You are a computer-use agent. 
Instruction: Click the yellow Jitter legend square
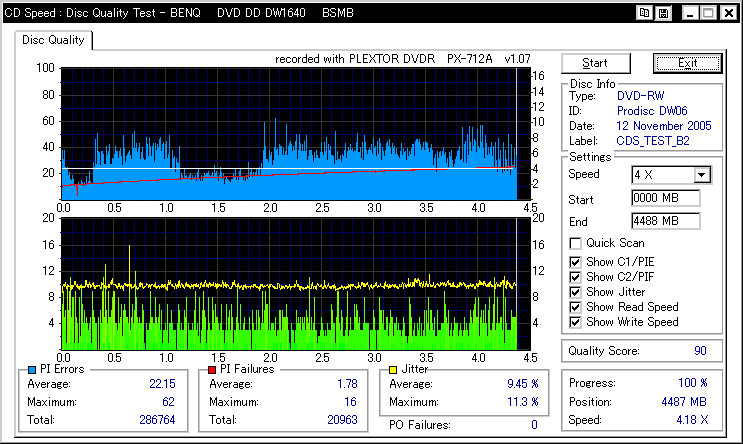coord(393,370)
